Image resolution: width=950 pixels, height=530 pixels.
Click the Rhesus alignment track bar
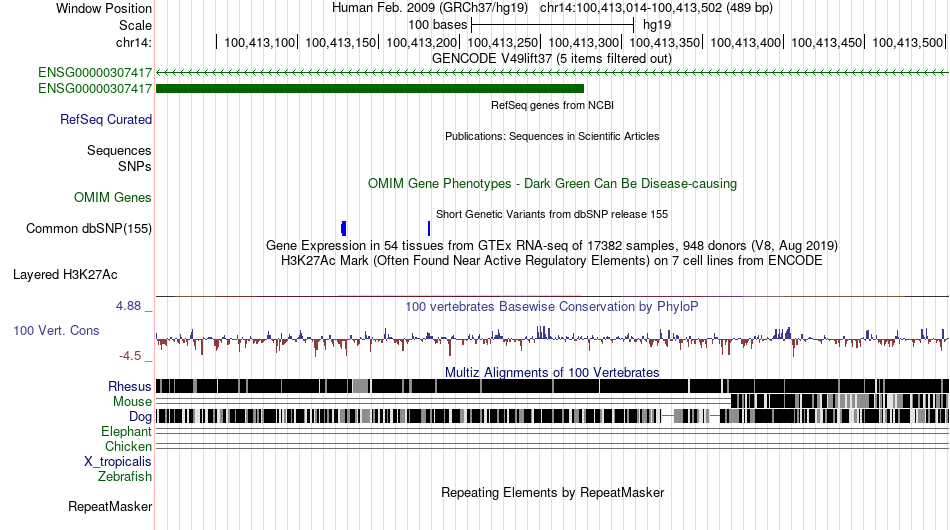552,386
